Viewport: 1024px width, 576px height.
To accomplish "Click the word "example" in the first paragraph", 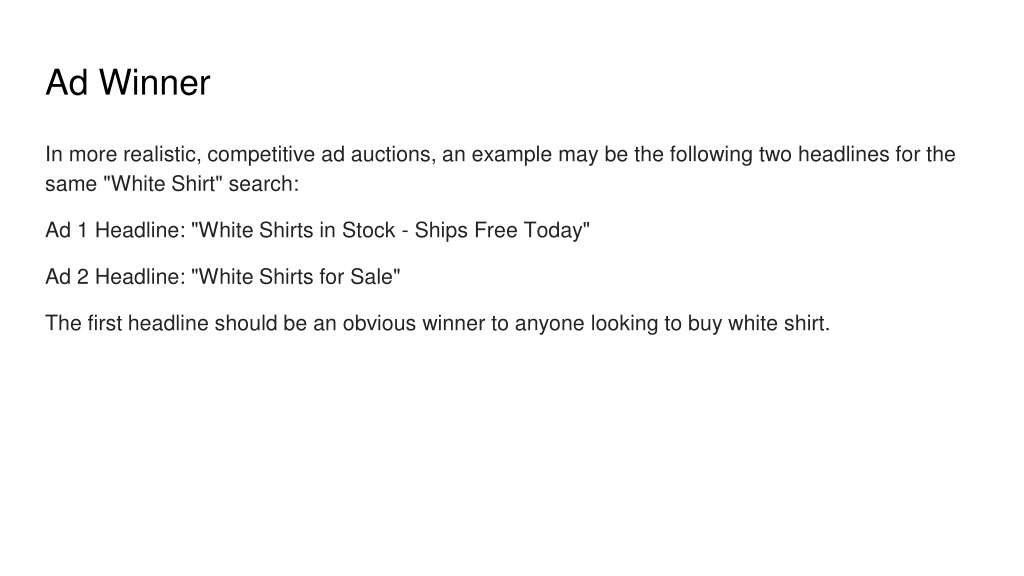I will click(512, 155).
